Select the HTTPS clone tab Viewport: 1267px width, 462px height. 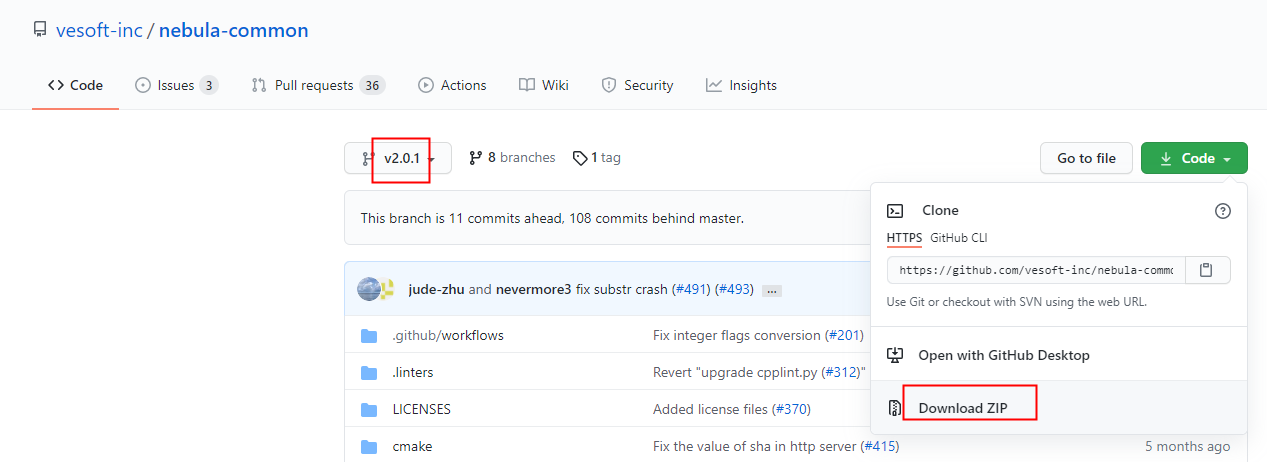905,238
